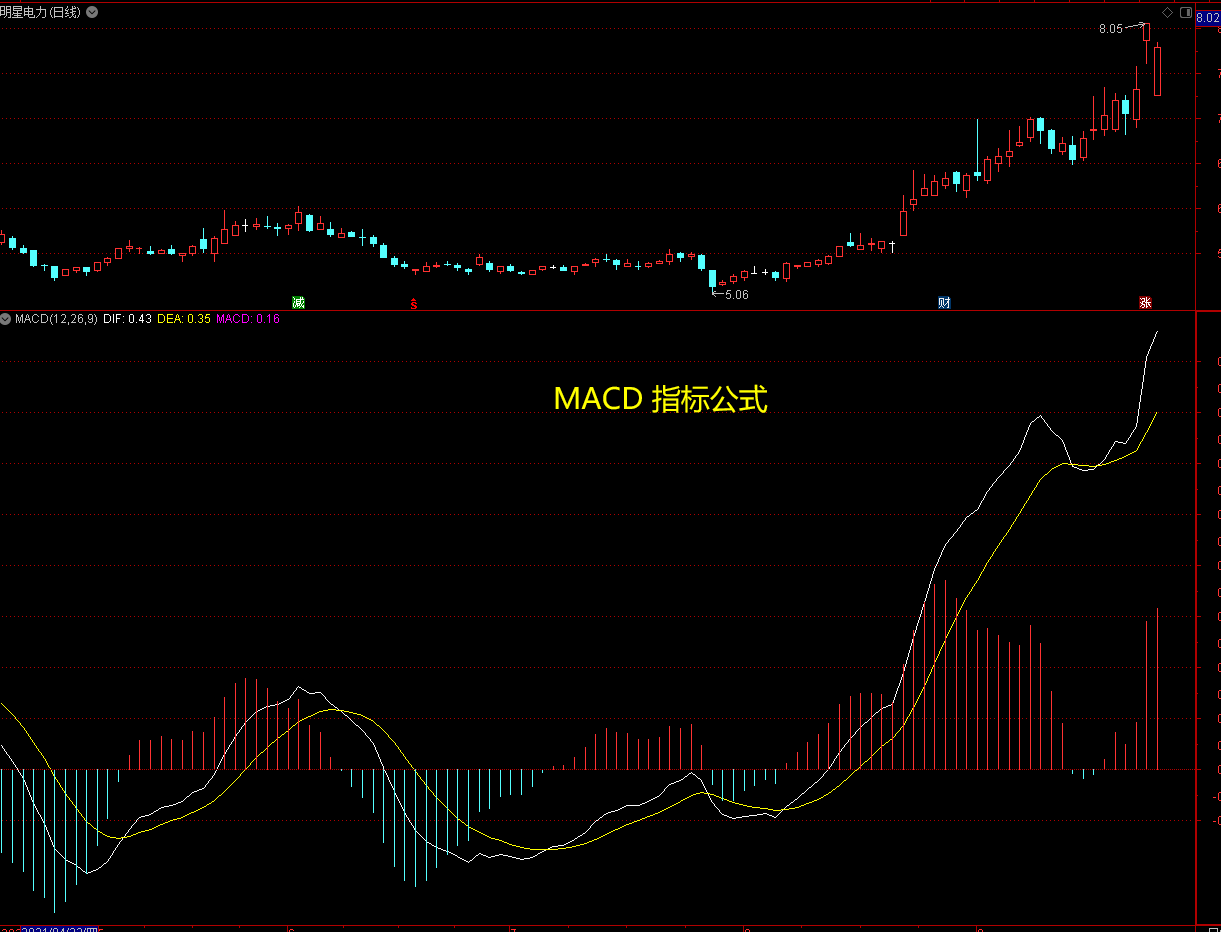Screen dimensions: 1221x932
Task: Click the yellow MACD 指标公式 text
Action: pos(662,398)
